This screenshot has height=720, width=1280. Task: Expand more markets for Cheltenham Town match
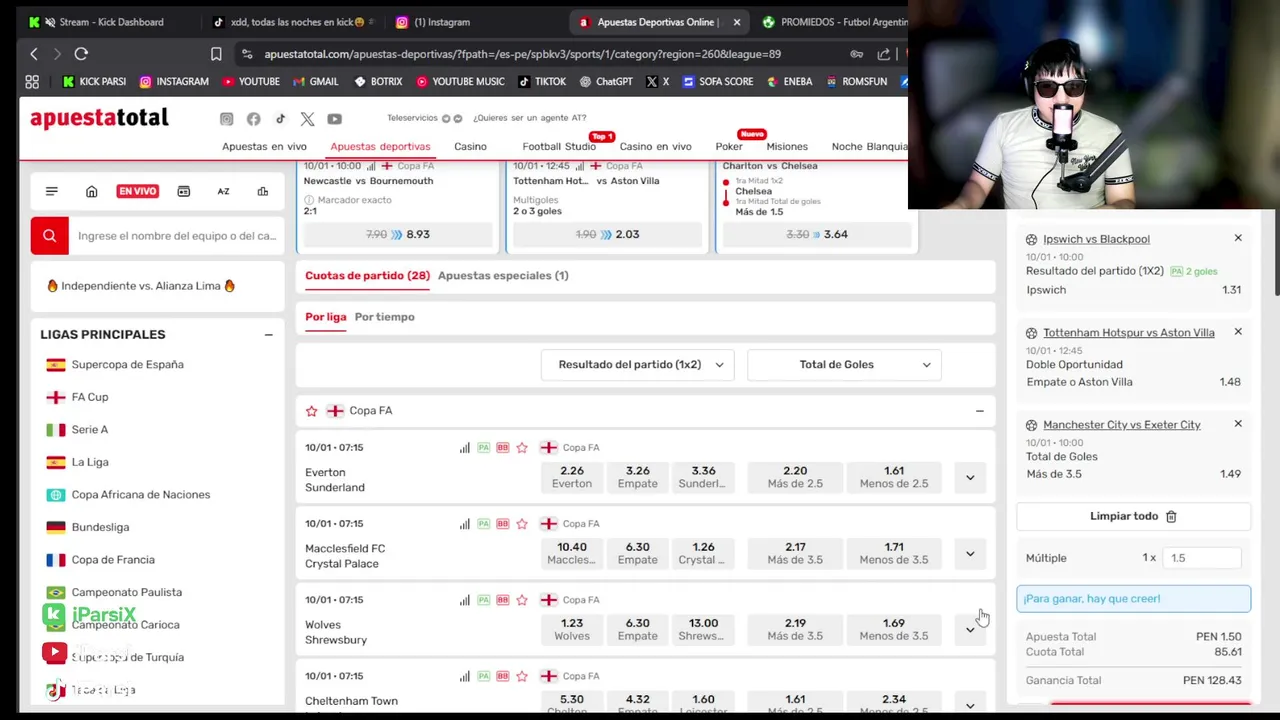970,705
